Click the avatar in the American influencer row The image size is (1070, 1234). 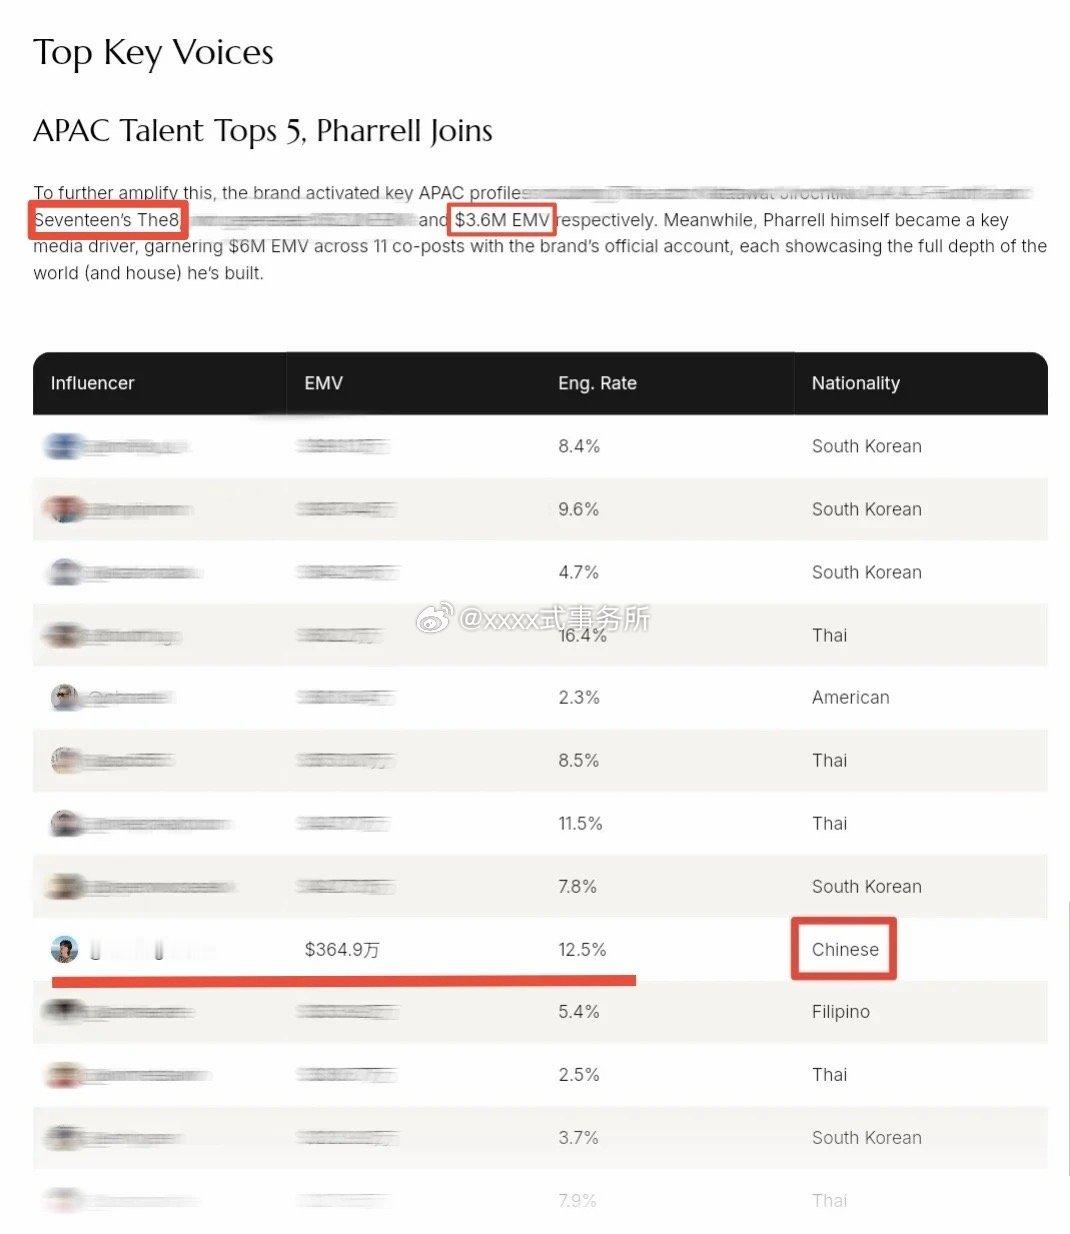[64, 697]
